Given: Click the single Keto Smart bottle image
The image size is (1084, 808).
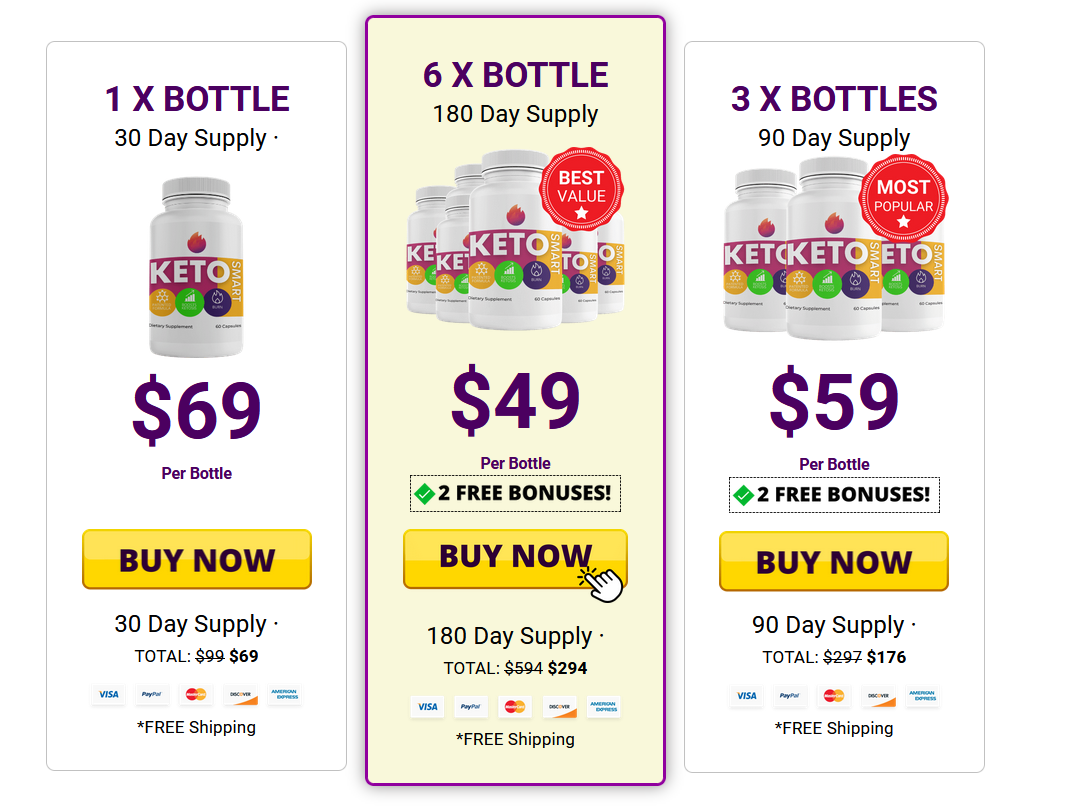Looking at the screenshot, I should coord(196,267).
